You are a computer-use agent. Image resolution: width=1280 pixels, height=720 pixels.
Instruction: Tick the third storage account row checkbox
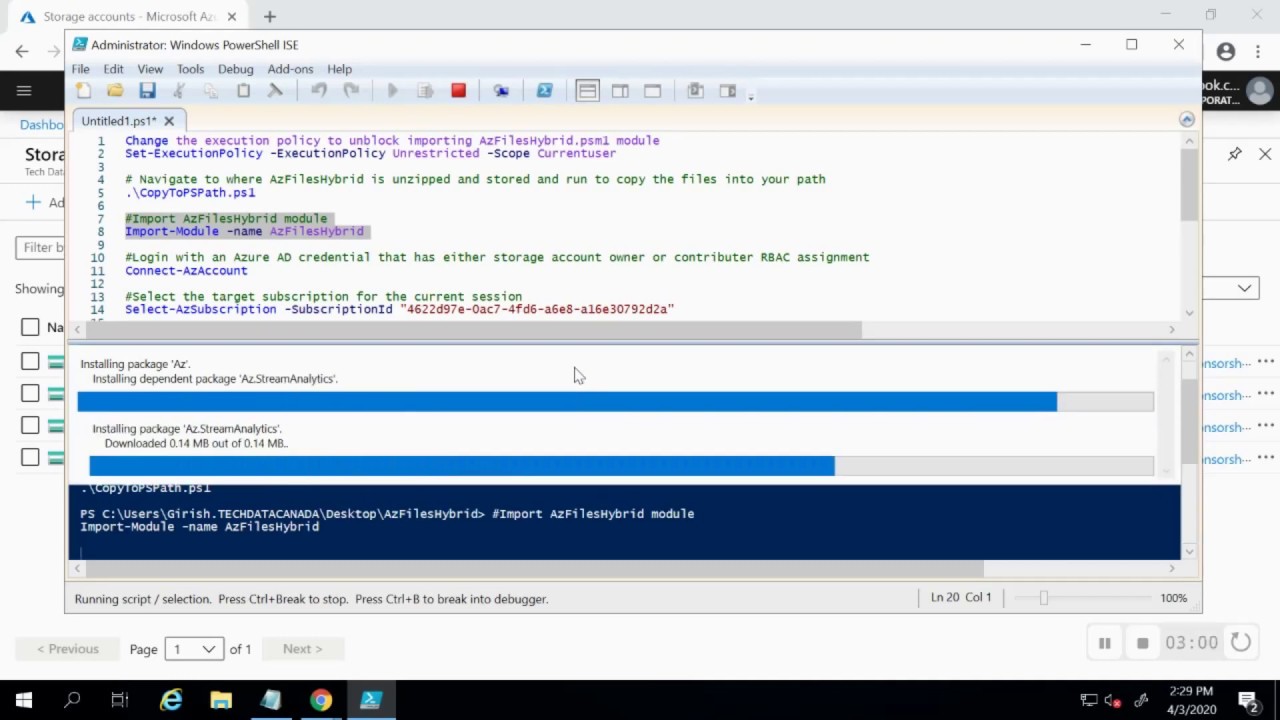30,425
